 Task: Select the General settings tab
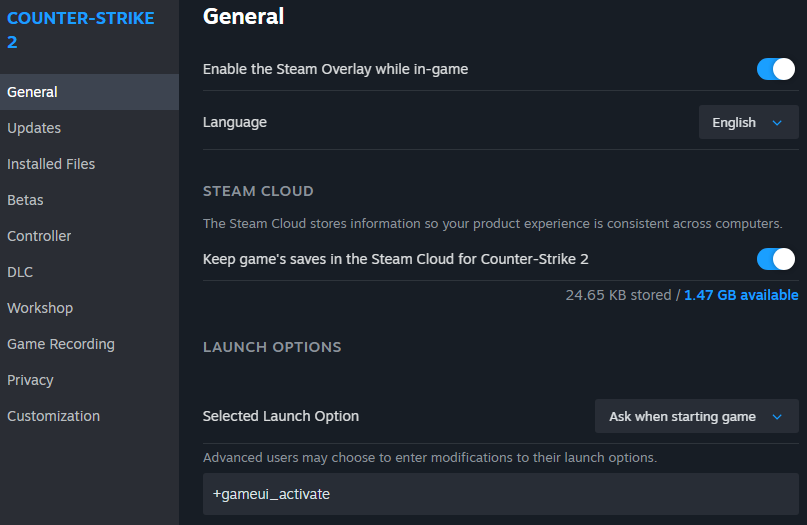point(33,92)
